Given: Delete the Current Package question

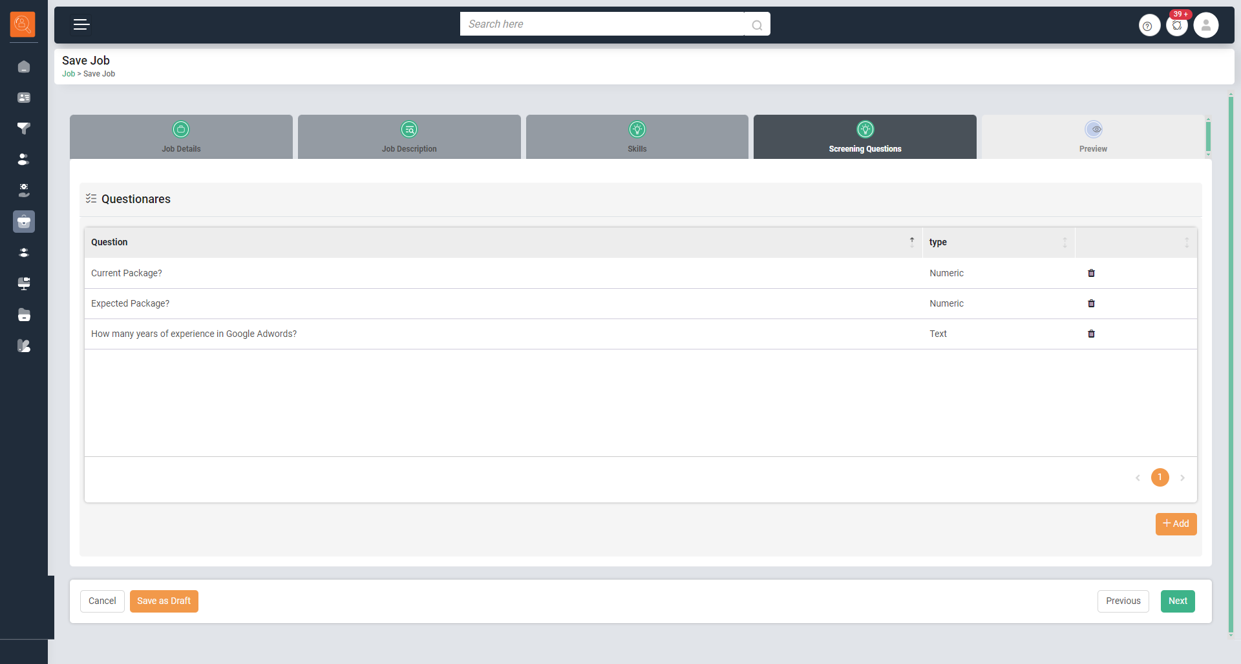Looking at the screenshot, I should (1091, 273).
